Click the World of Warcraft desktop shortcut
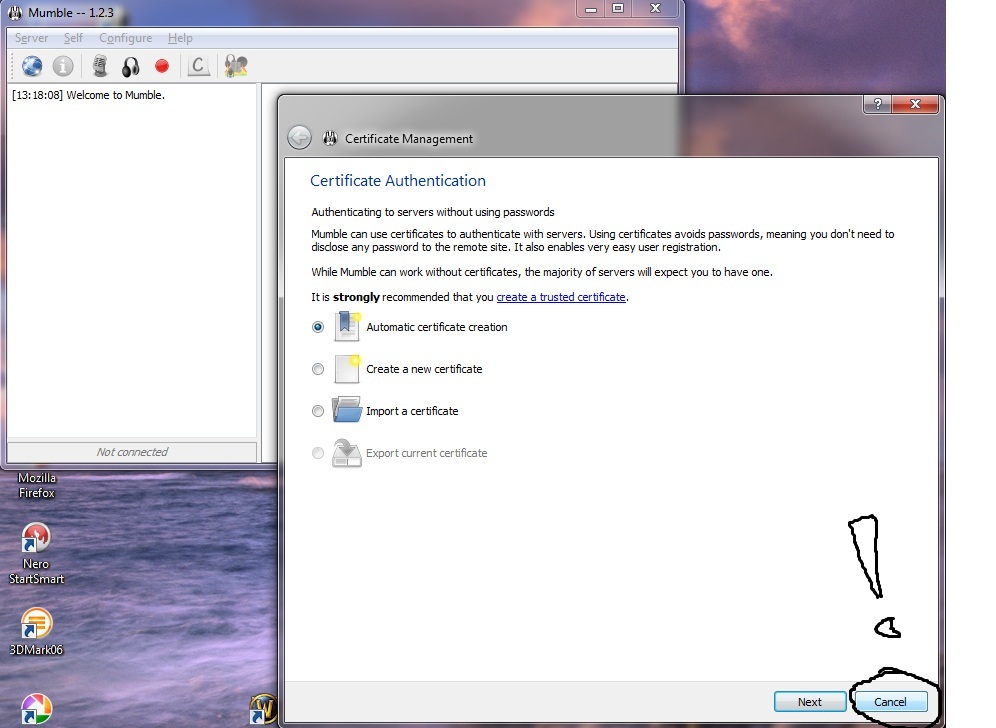The image size is (996, 728). 264,708
